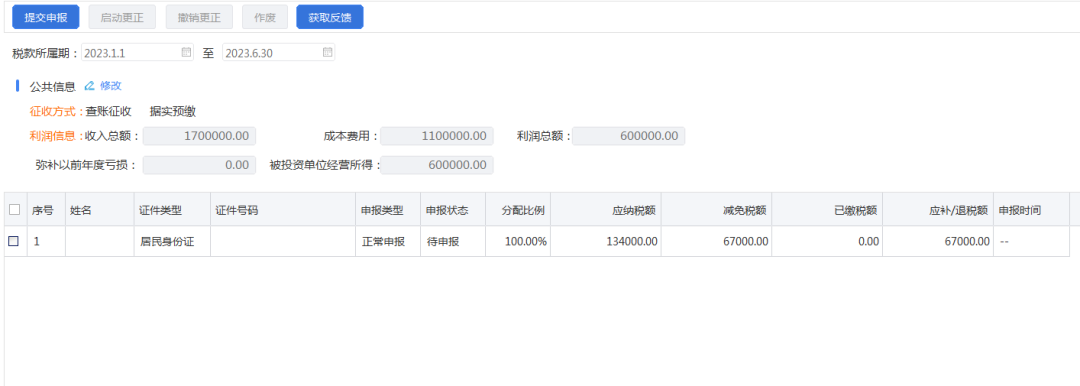
Task: Toggle the select-all checkbox in table header
Action: [14, 210]
